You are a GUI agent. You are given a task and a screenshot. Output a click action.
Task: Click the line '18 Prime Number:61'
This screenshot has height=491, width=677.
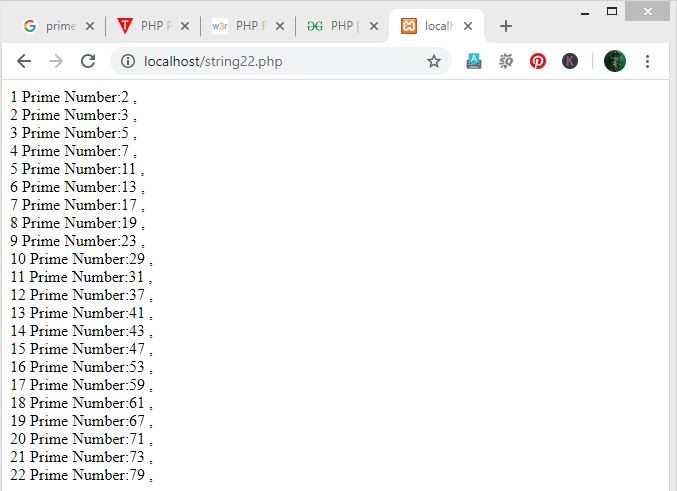point(81,403)
